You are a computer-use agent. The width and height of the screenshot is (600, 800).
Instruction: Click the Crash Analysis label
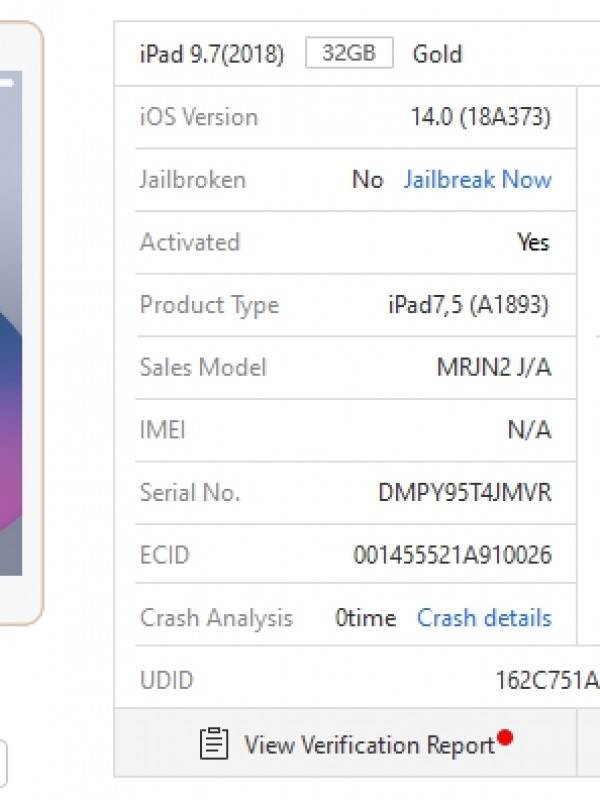(216, 618)
